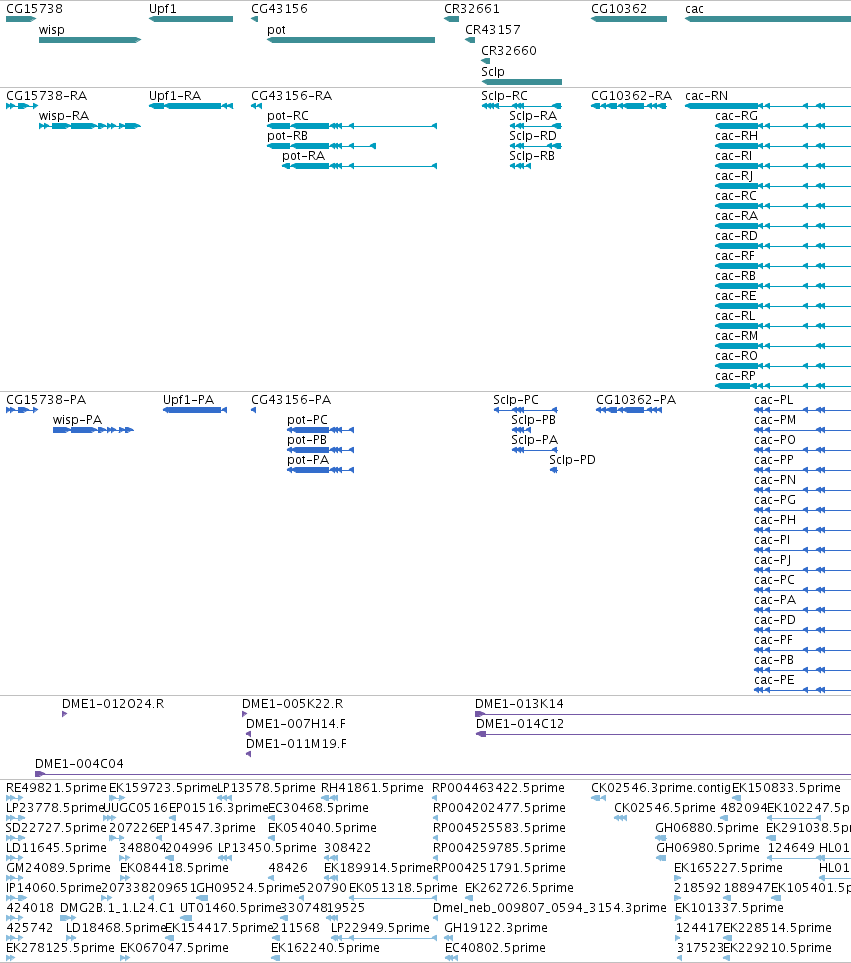
Task: Click the DME1-005K22.R clone label
Action: pyautogui.click(x=293, y=704)
